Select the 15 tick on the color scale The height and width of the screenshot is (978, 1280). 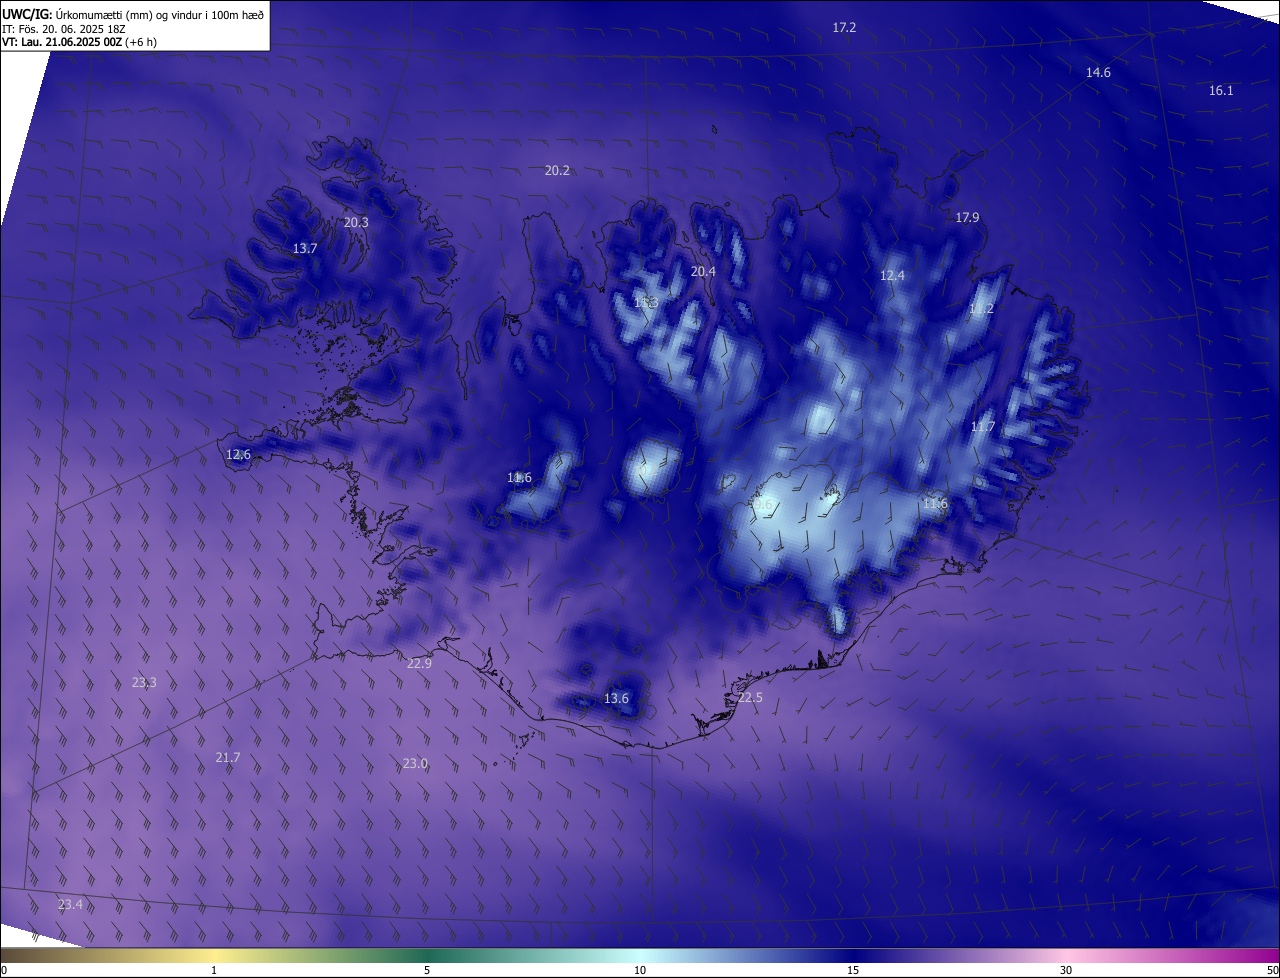tap(853, 970)
